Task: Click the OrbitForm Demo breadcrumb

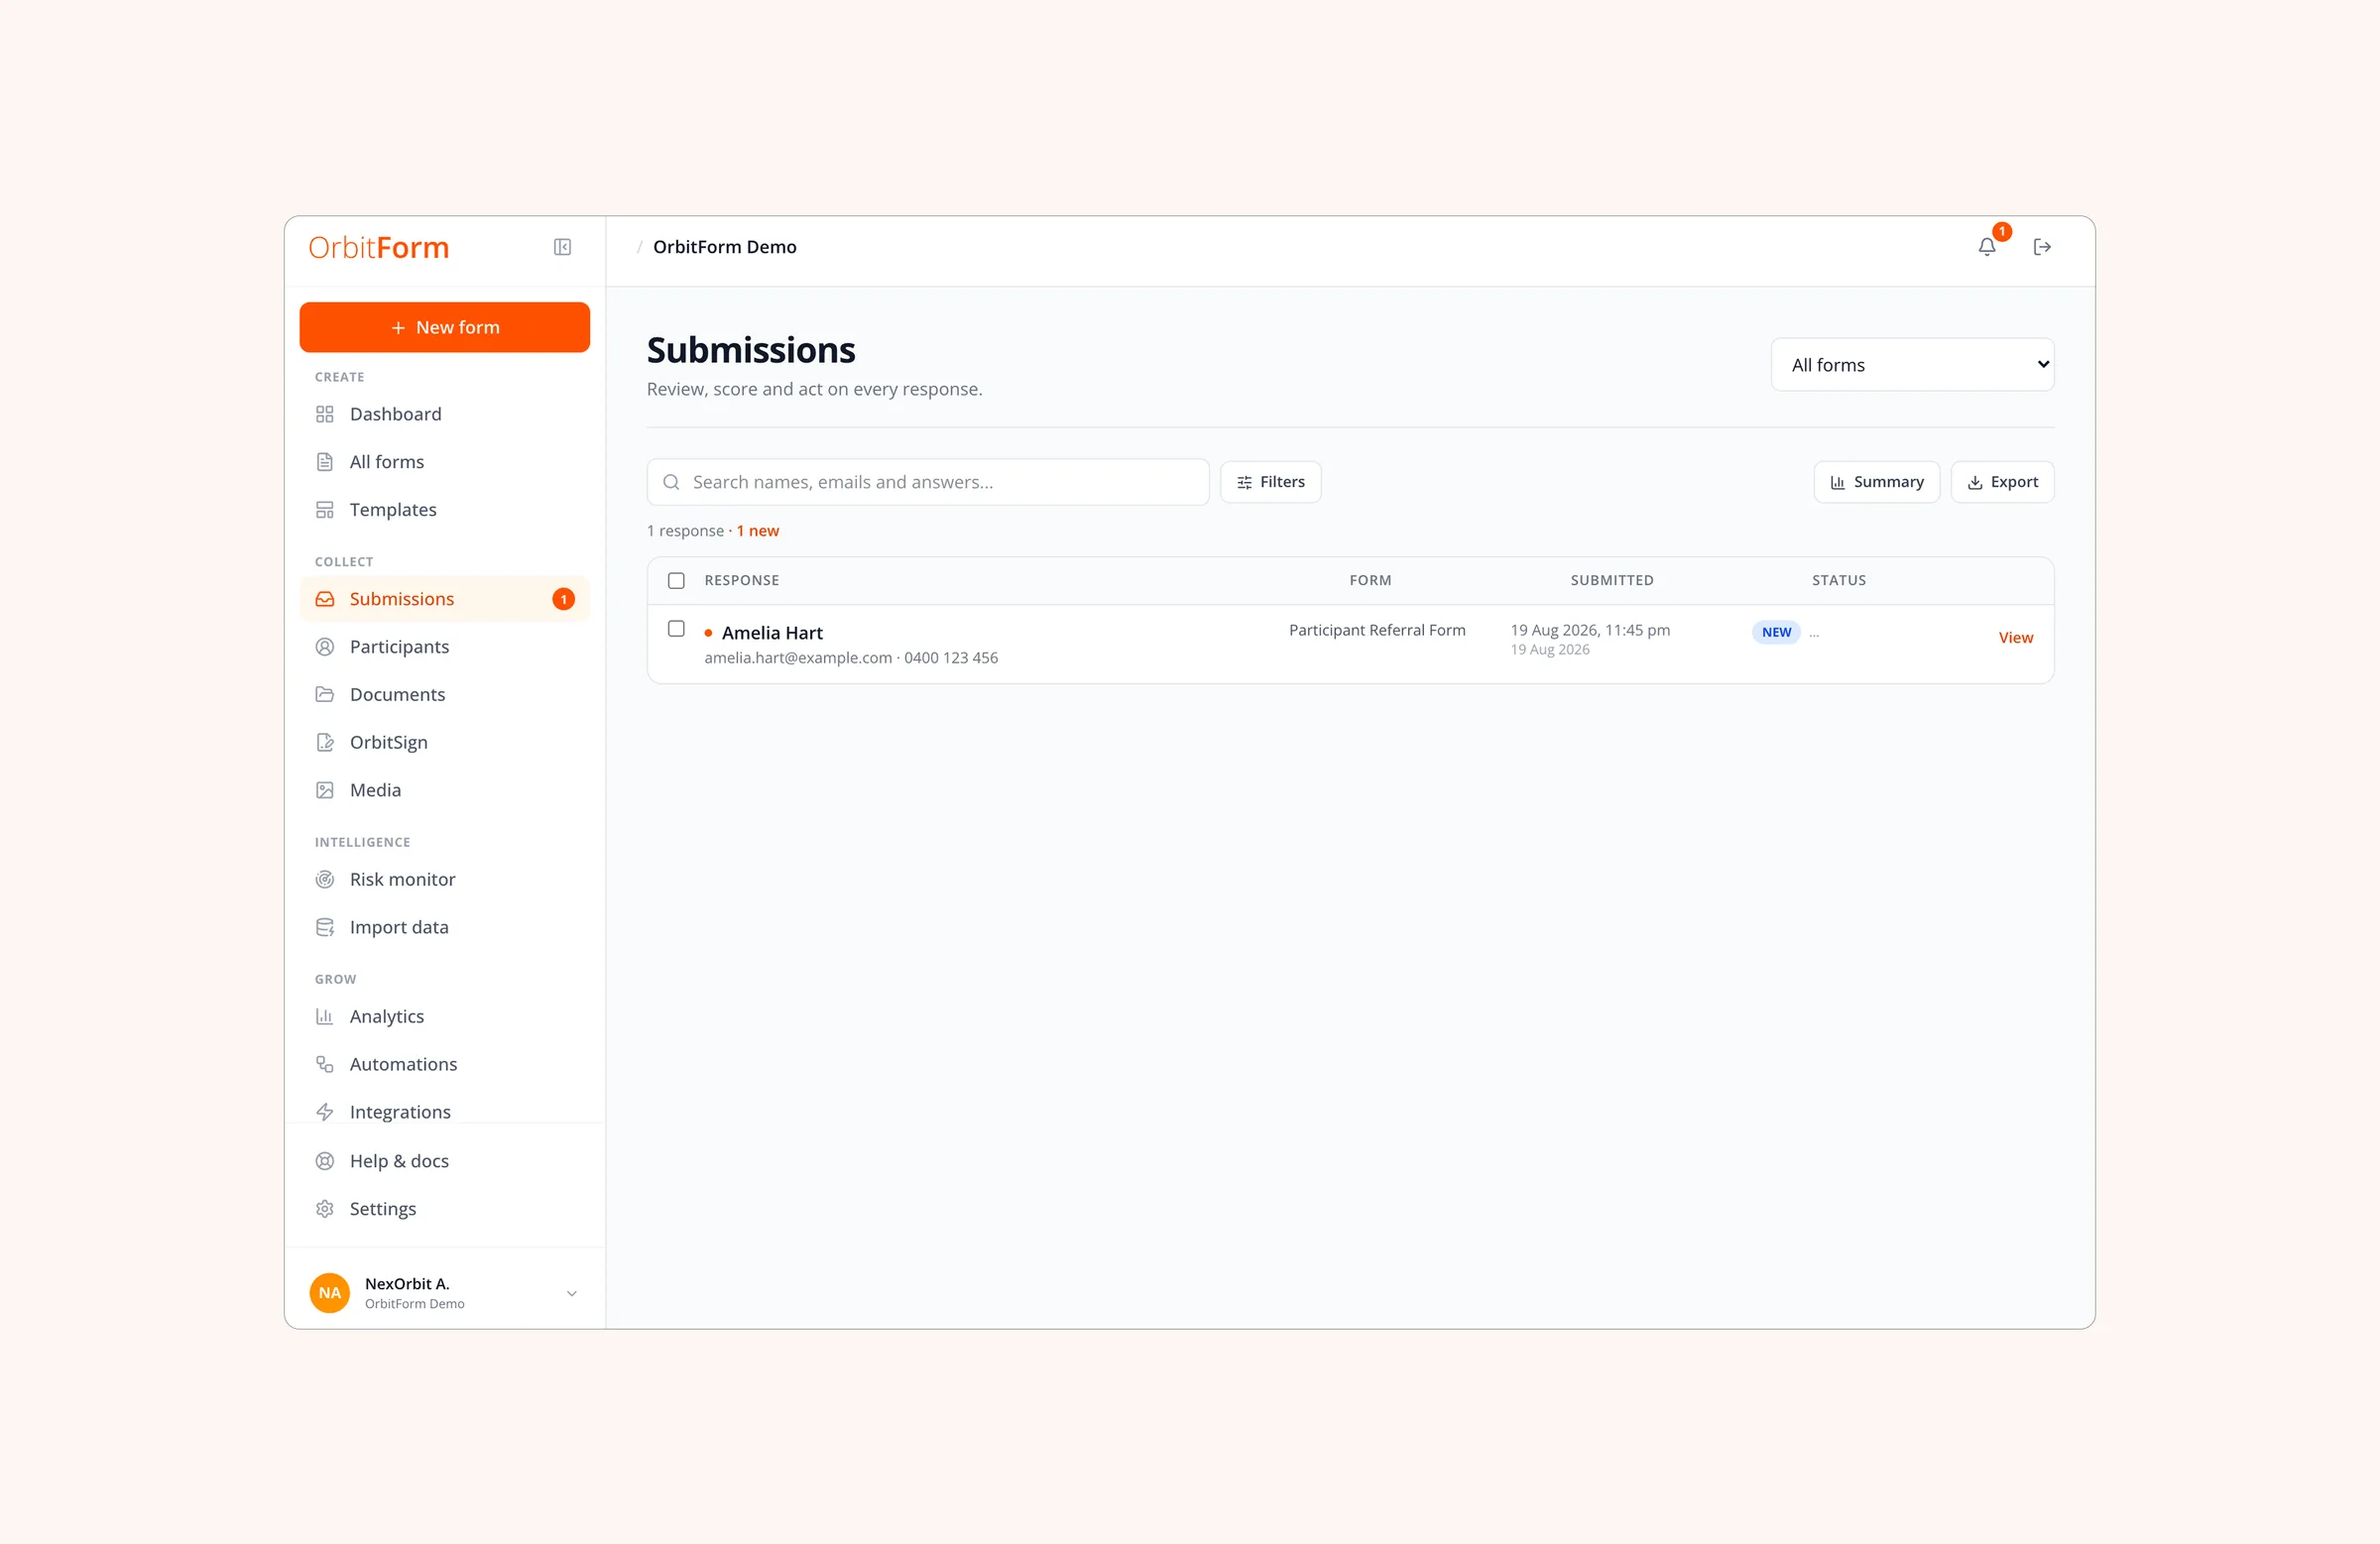Action: pyautogui.click(x=724, y=247)
